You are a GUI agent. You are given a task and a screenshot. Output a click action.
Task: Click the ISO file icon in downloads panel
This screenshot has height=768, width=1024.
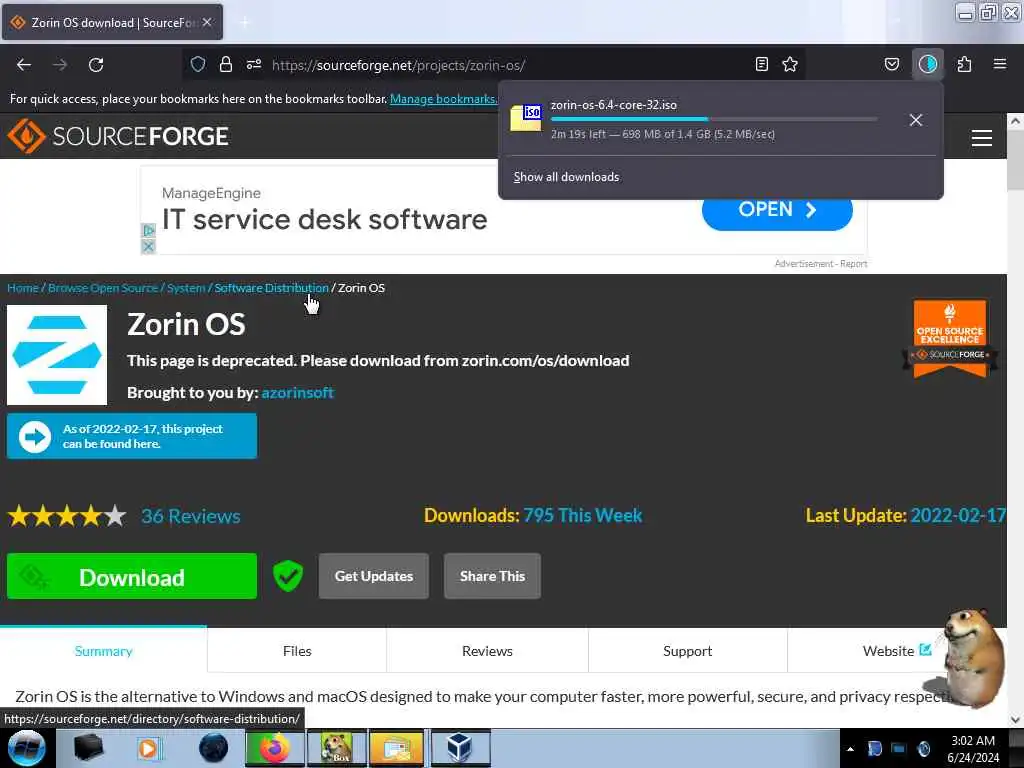(526, 118)
